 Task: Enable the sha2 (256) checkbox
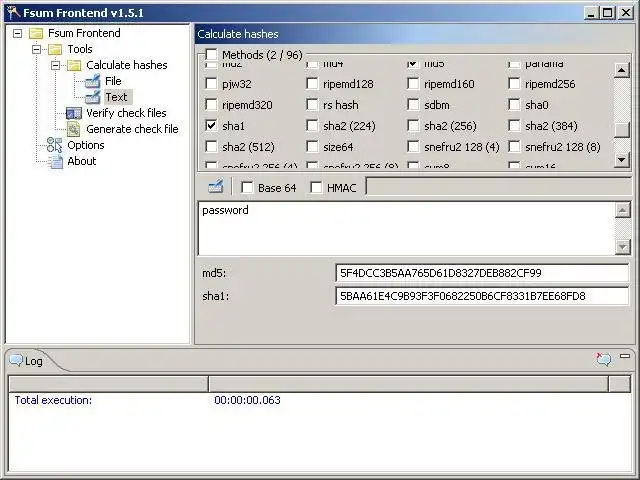coord(413,125)
